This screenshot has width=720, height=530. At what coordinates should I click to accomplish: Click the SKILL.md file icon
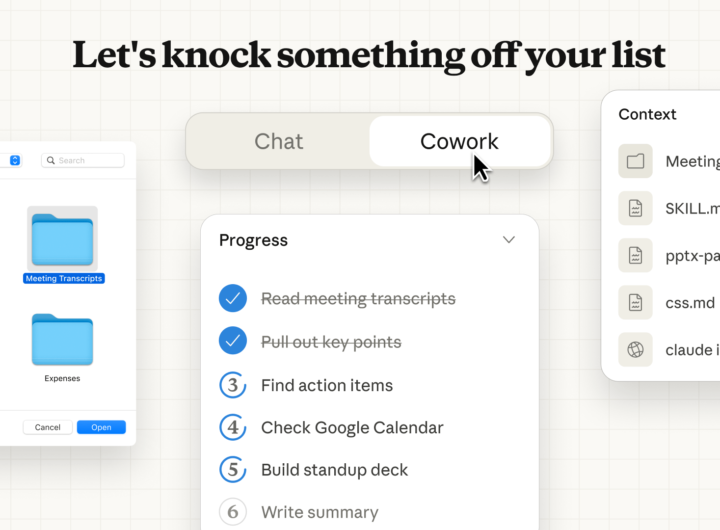pos(635,208)
